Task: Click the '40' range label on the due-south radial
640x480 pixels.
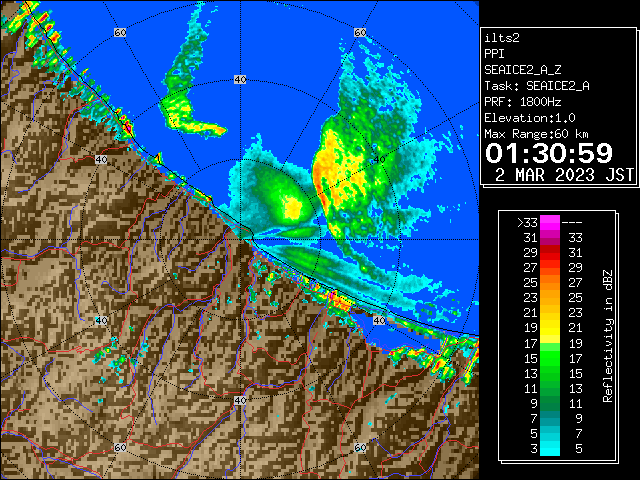Action: coord(240,400)
